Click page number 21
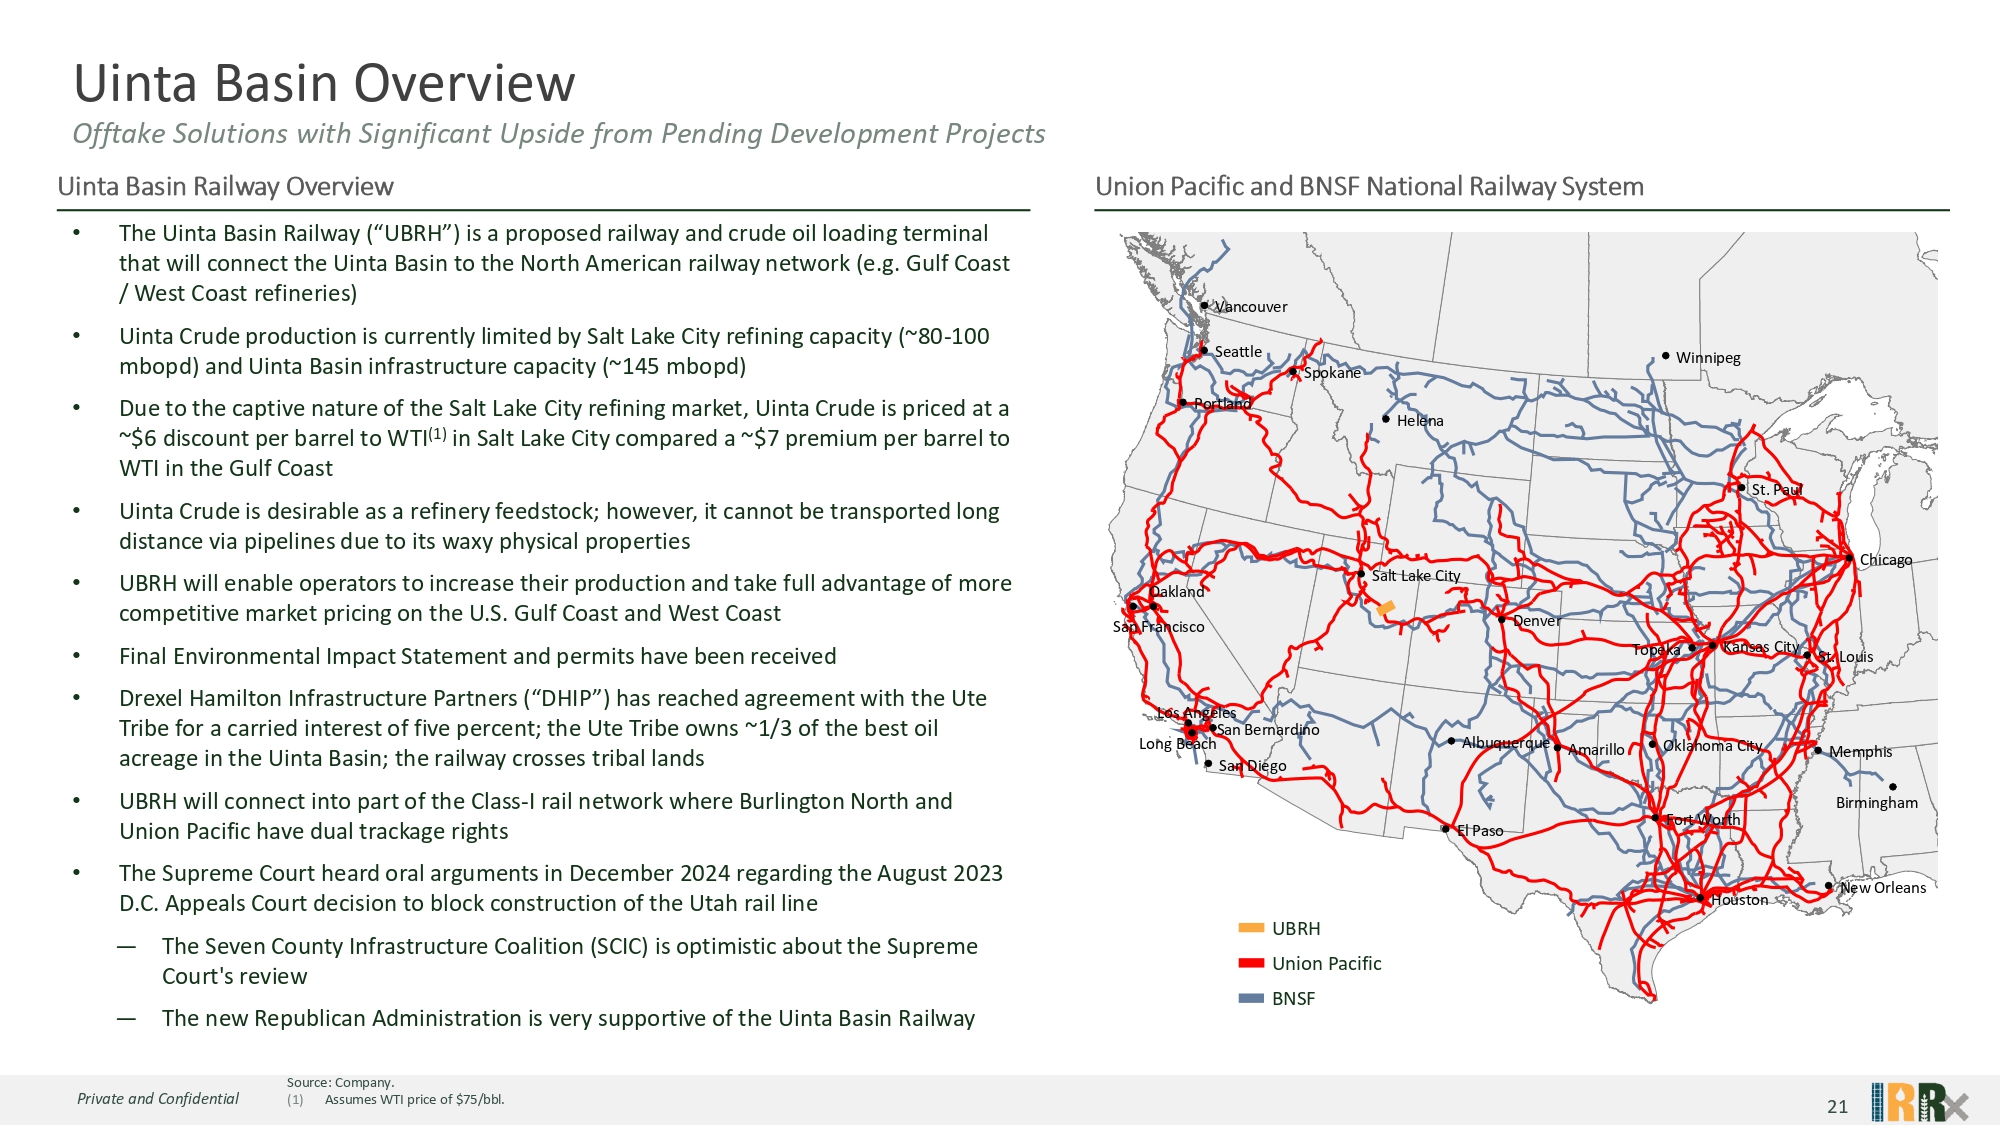The width and height of the screenshot is (2000, 1125). tap(1837, 1106)
